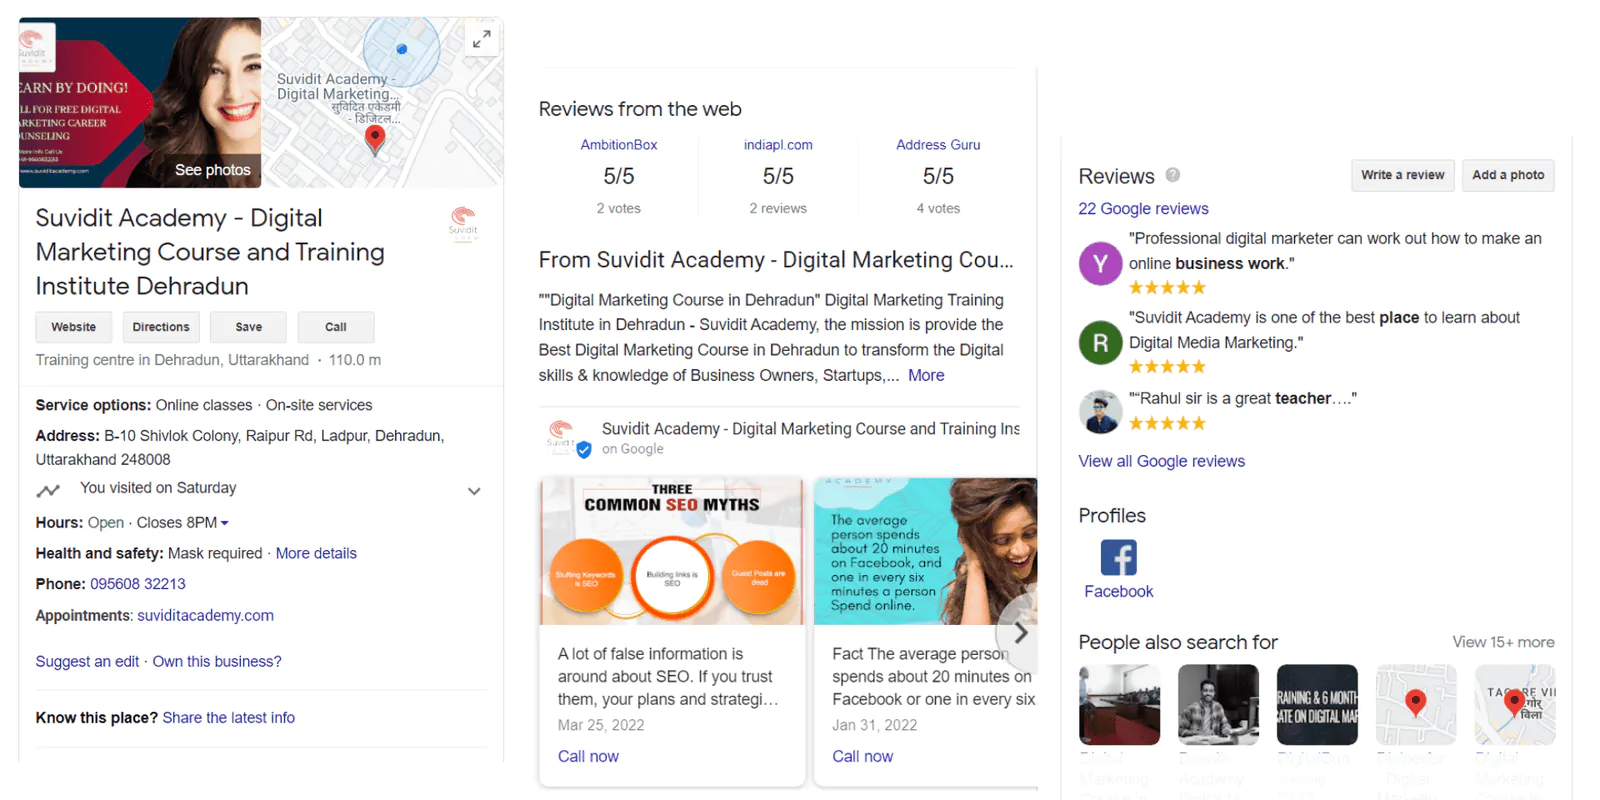Screen dimensions: 1600x800
Task: Open See photos of Suvidit Academy
Action: pyautogui.click(x=212, y=170)
